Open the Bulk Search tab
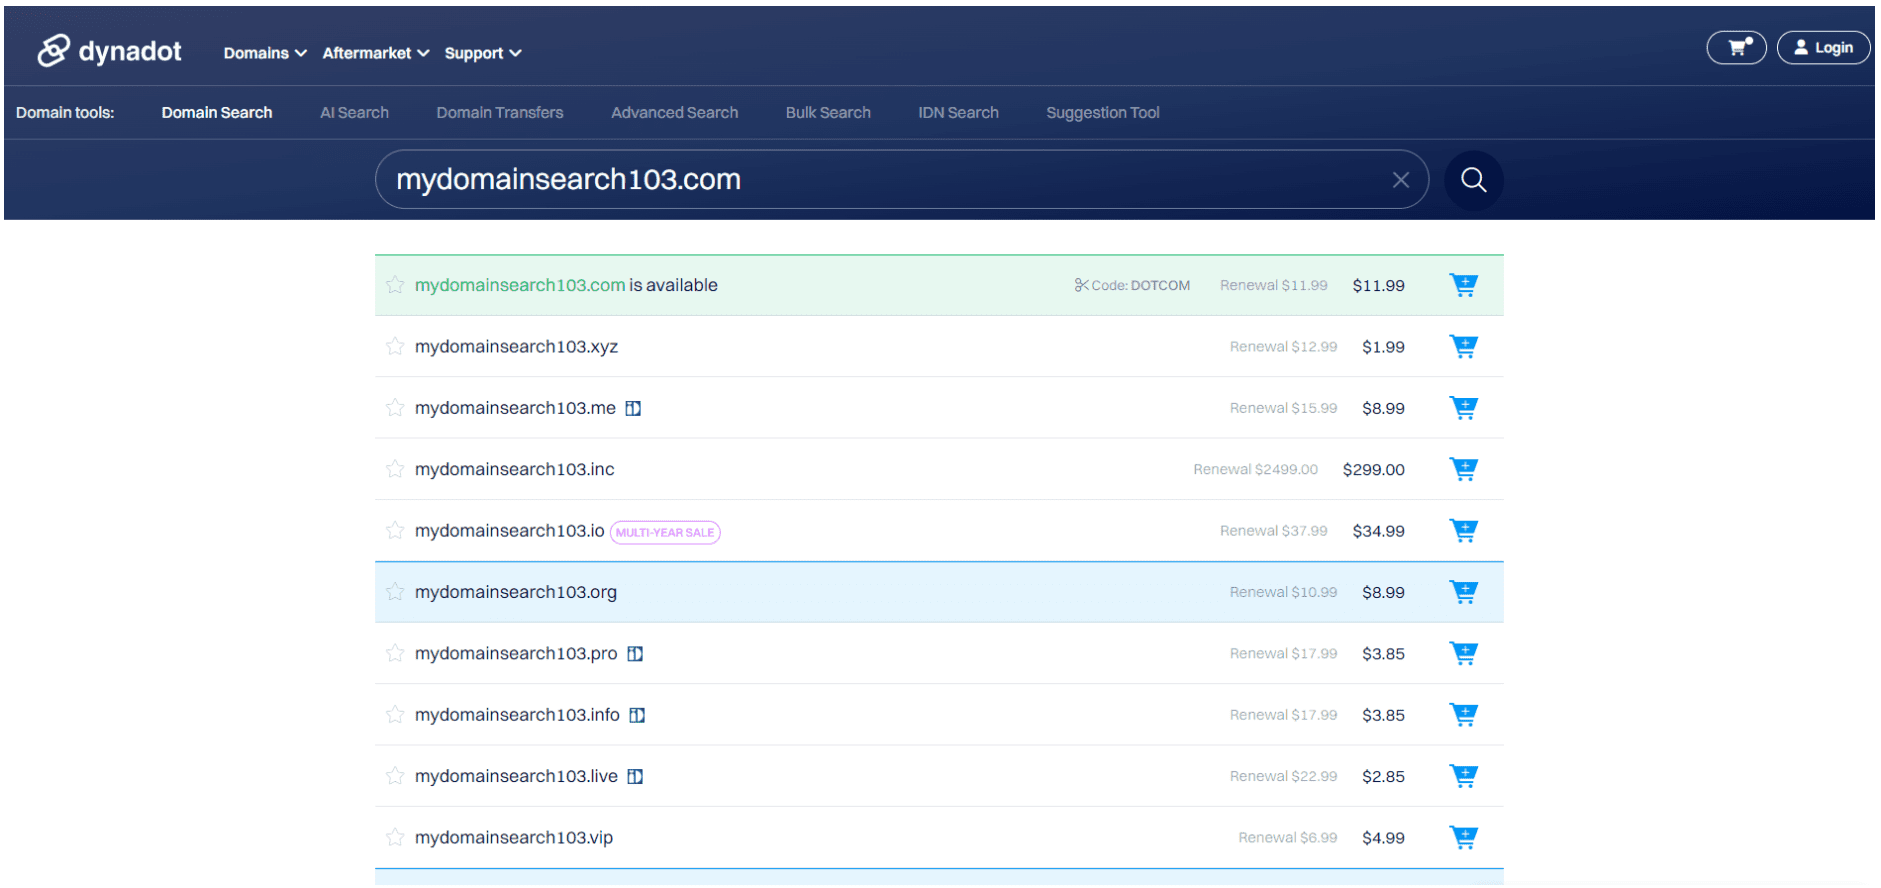 click(x=828, y=113)
